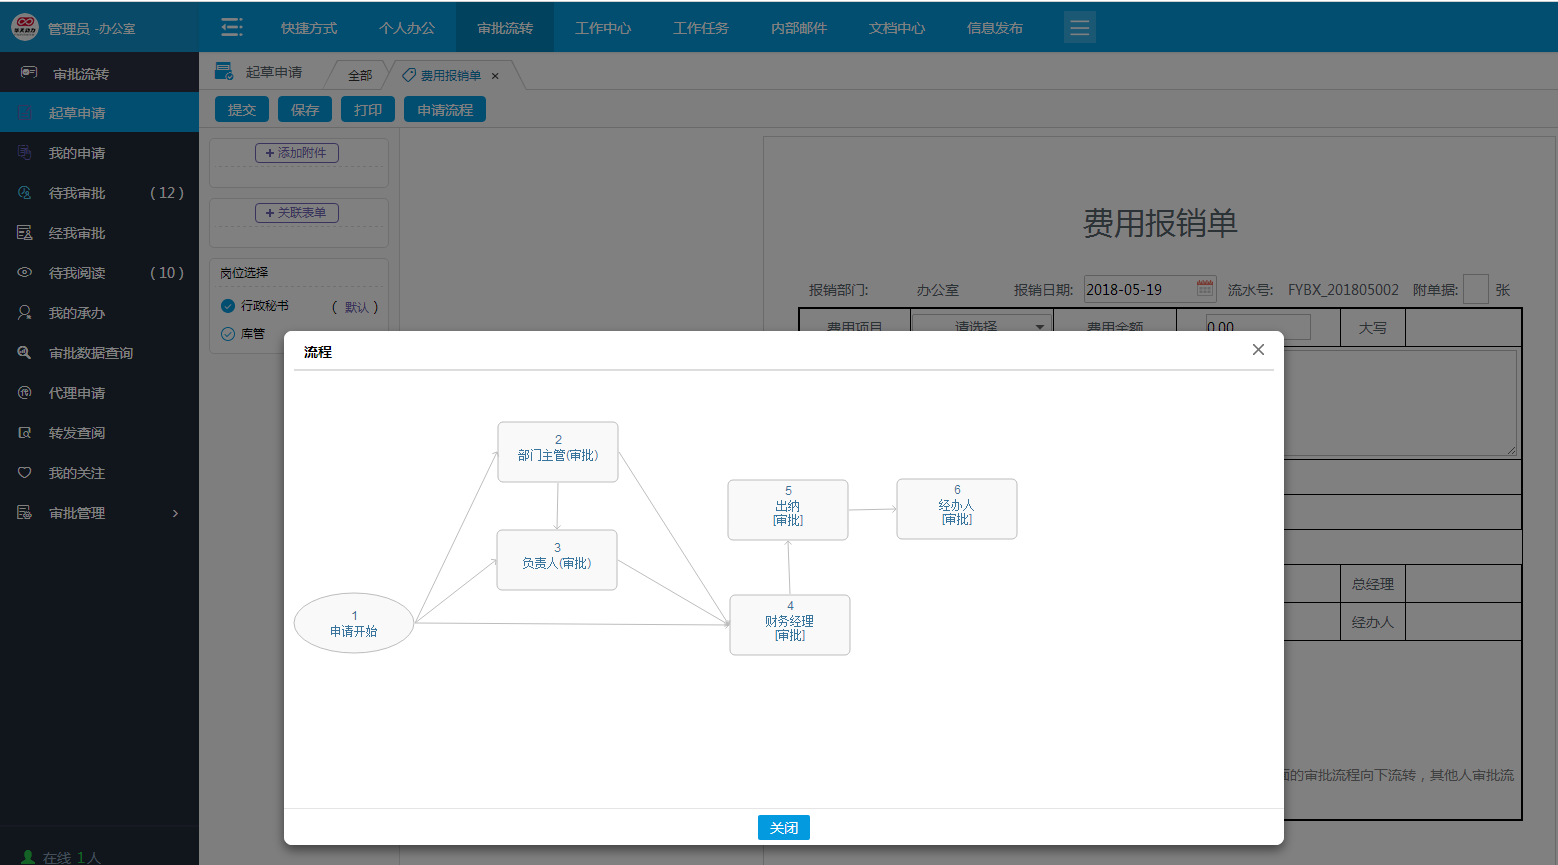The height and width of the screenshot is (865, 1558).
Task: Click the 申请流程 button
Action: [x=445, y=110]
